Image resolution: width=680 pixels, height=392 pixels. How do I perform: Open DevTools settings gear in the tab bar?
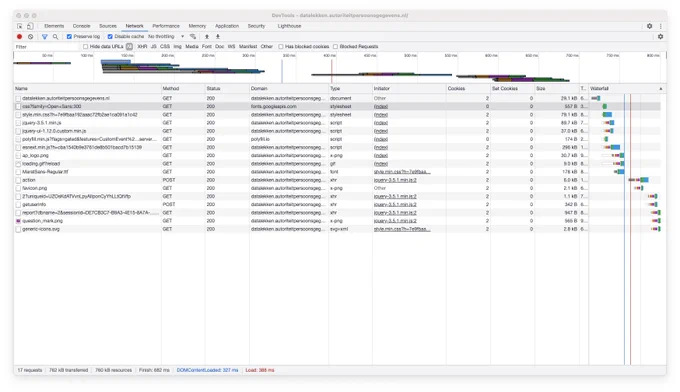coord(650,26)
